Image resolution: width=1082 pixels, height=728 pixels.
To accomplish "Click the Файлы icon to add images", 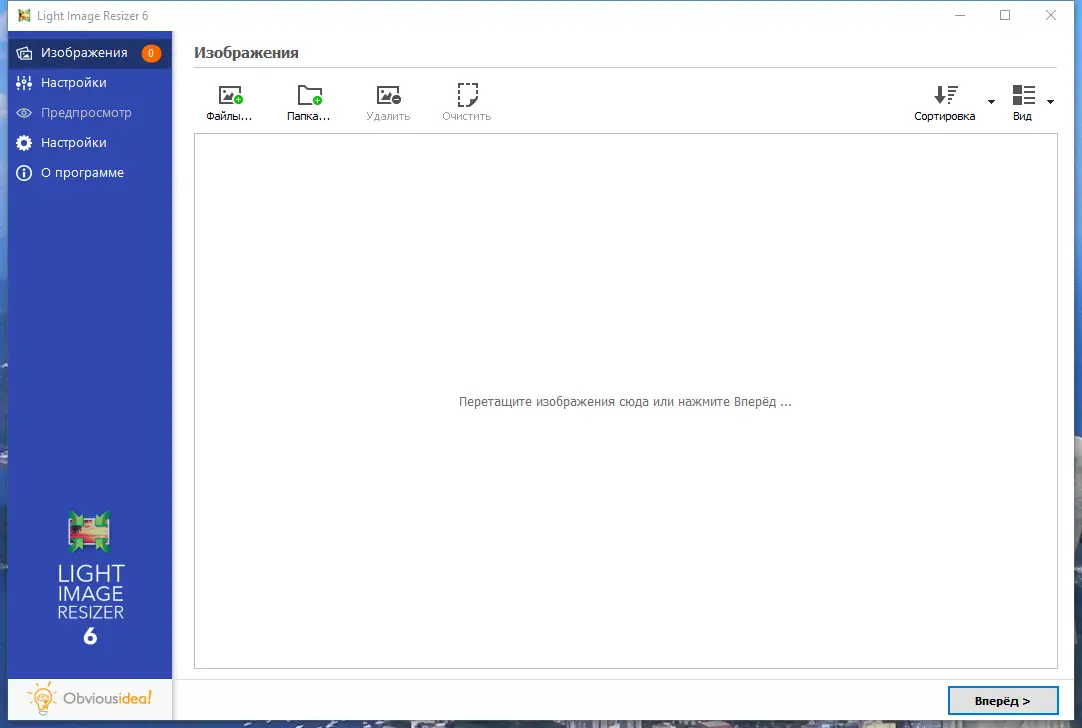I will (230, 95).
